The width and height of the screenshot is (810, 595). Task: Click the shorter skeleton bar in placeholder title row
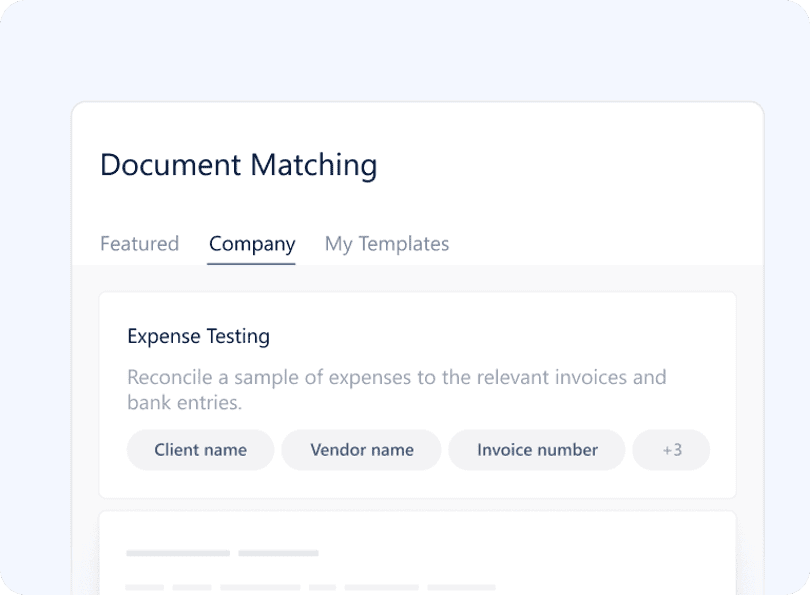[x=278, y=553]
